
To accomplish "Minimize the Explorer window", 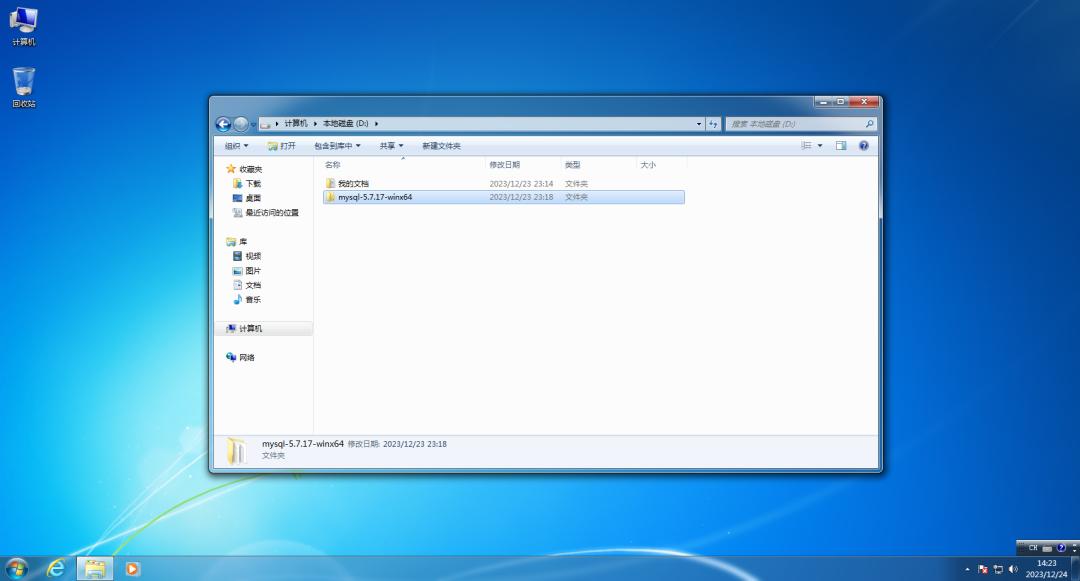I will pyautogui.click(x=823, y=102).
